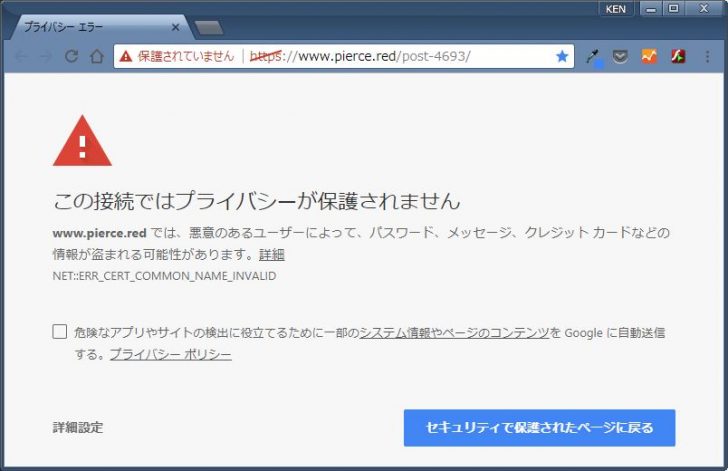This screenshot has height=471, width=728.
Task: Close the プライバシー エラー tab
Action: [176, 27]
